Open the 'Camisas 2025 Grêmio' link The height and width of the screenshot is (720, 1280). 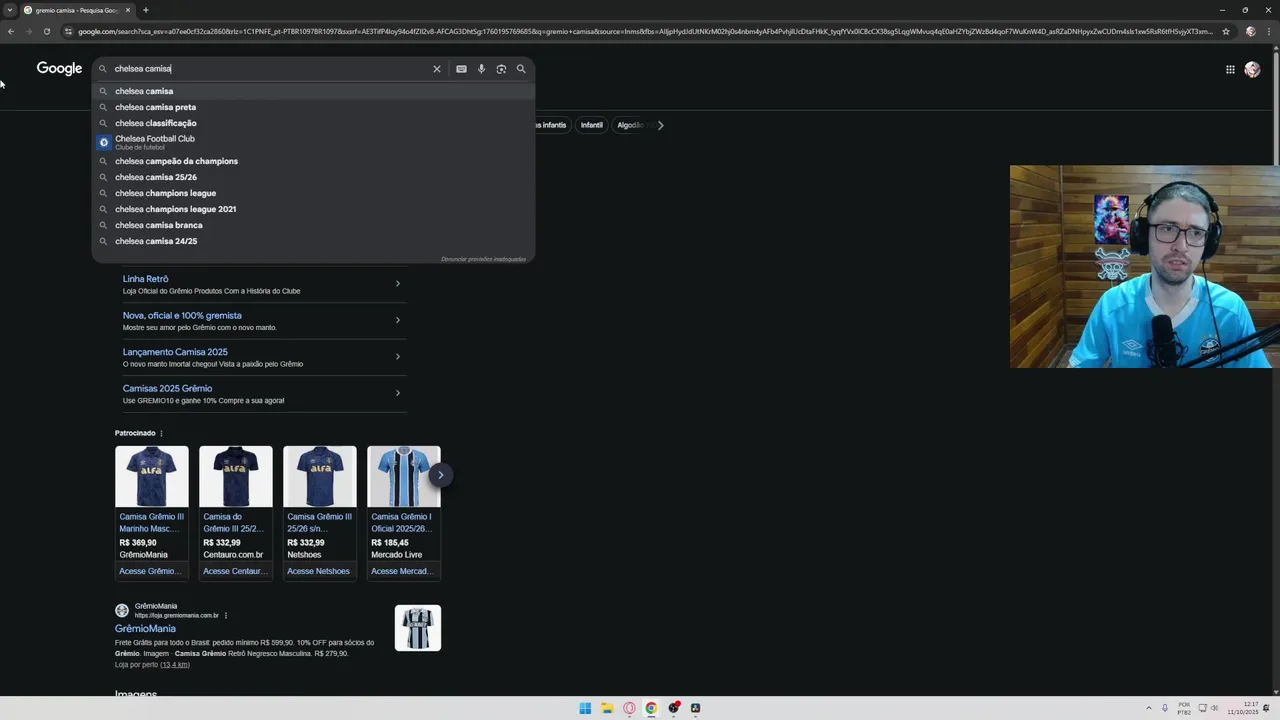167,388
